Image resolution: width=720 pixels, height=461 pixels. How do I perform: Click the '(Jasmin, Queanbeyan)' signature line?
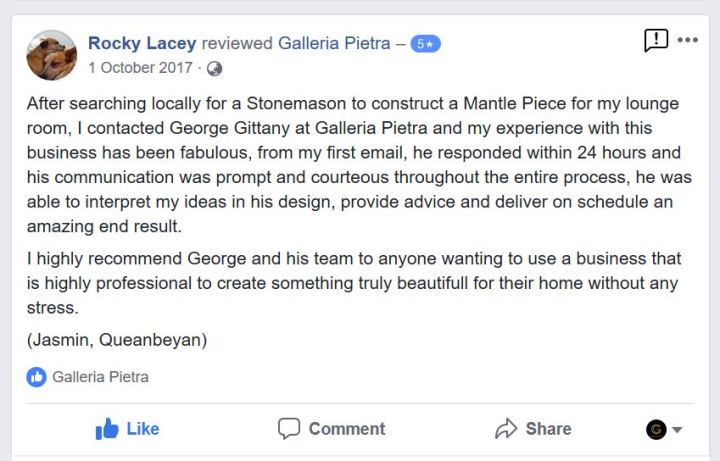pos(117,340)
